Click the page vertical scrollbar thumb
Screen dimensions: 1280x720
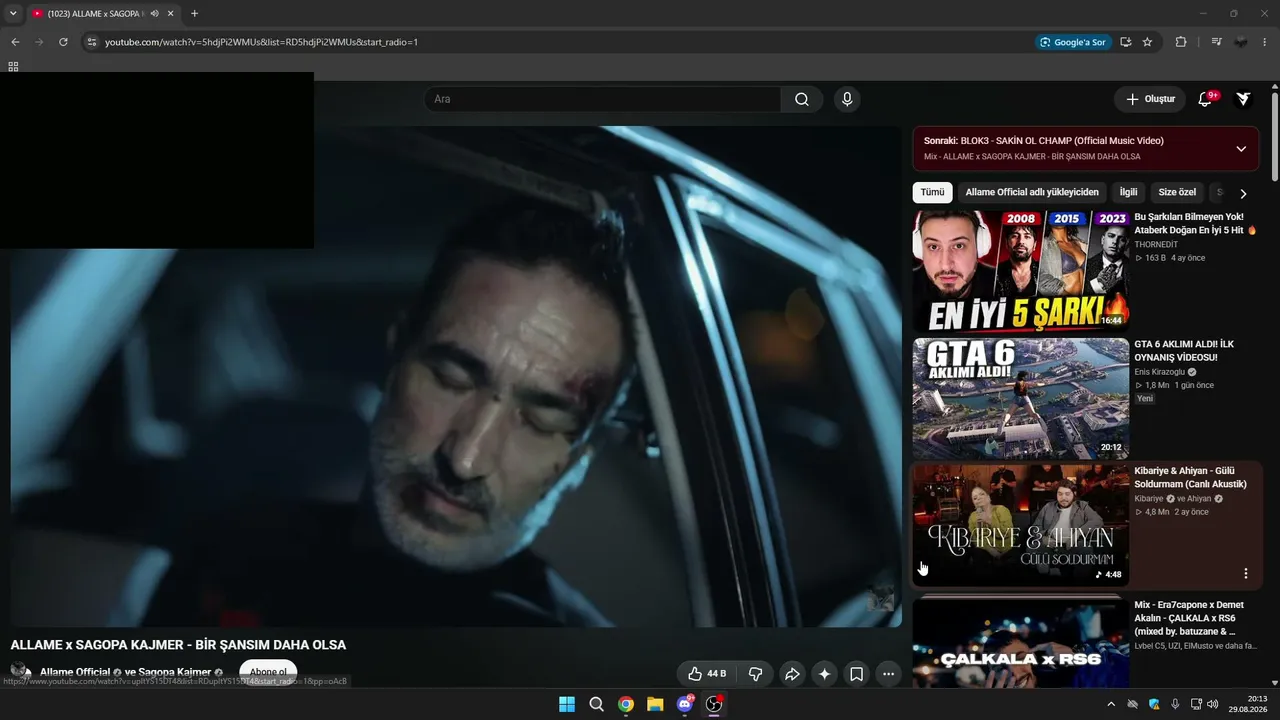tap(1275, 137)
